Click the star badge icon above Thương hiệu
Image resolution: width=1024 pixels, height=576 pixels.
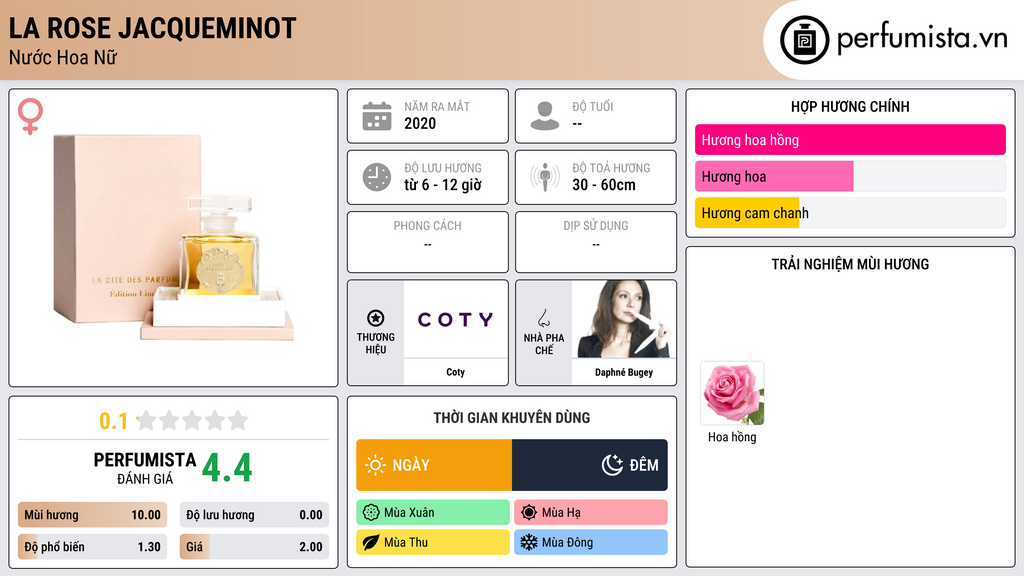click(376, 318)
